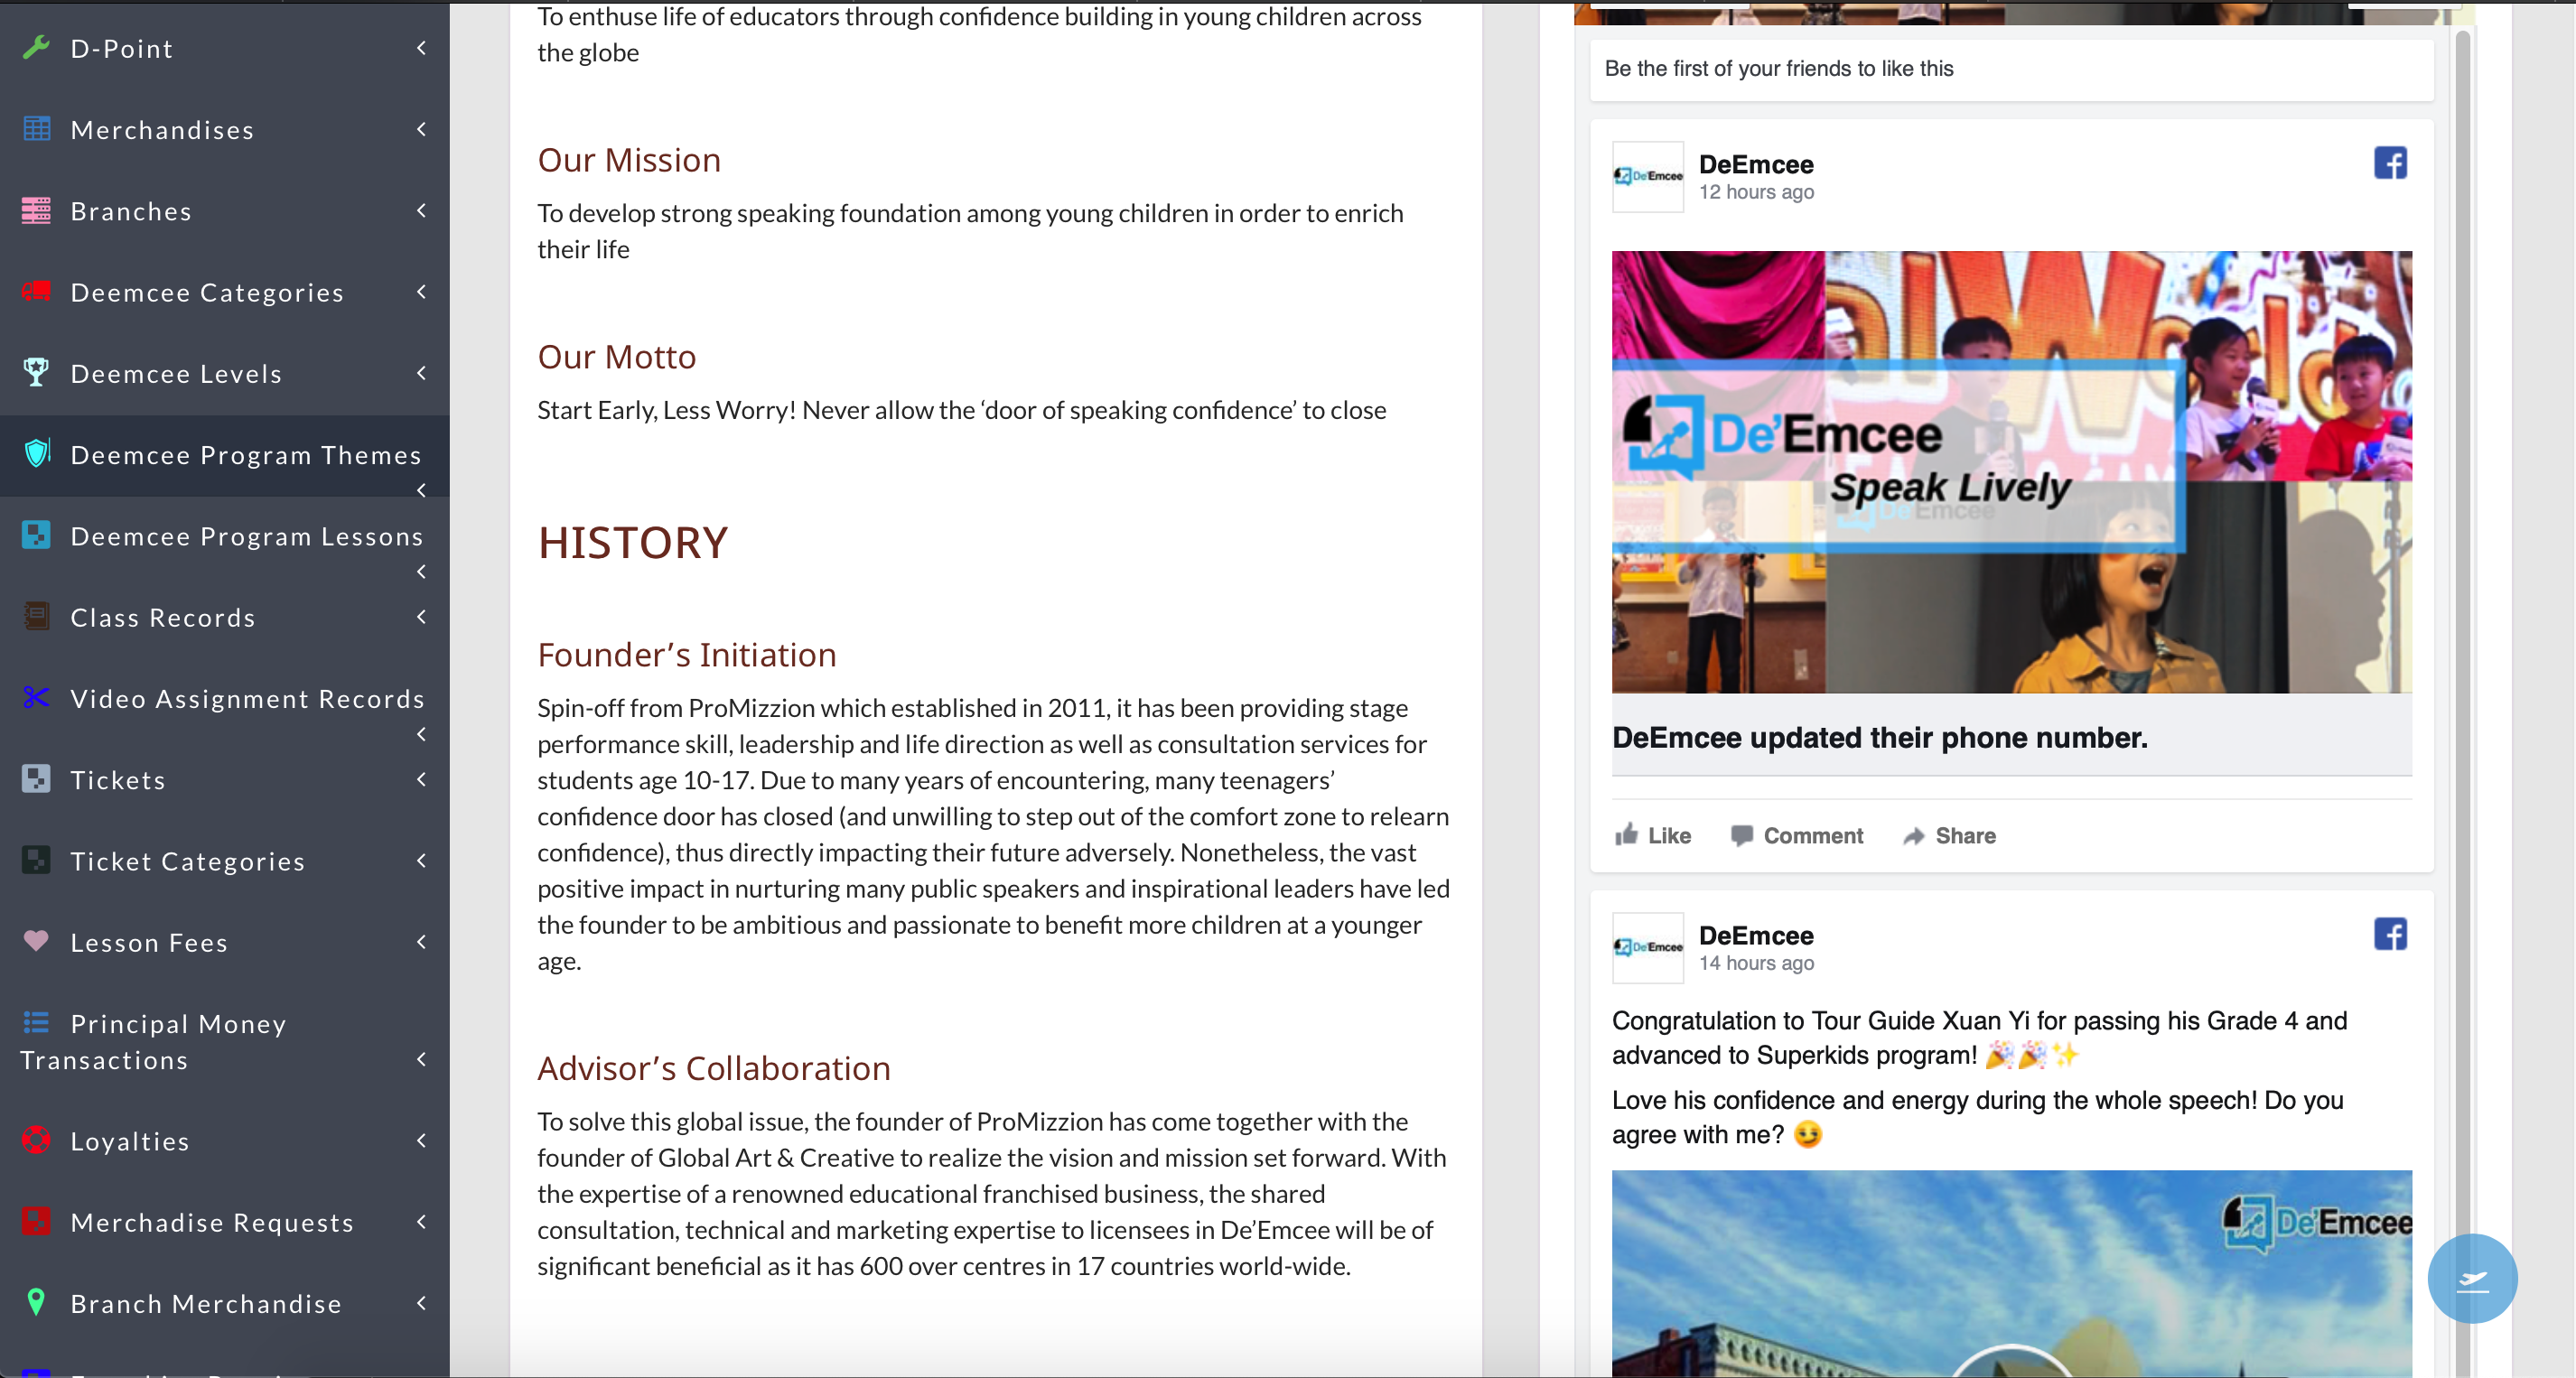Expand the Tickets sidebar chevron
Screen dimensions: 2576x1378
(x=420, y=779)
